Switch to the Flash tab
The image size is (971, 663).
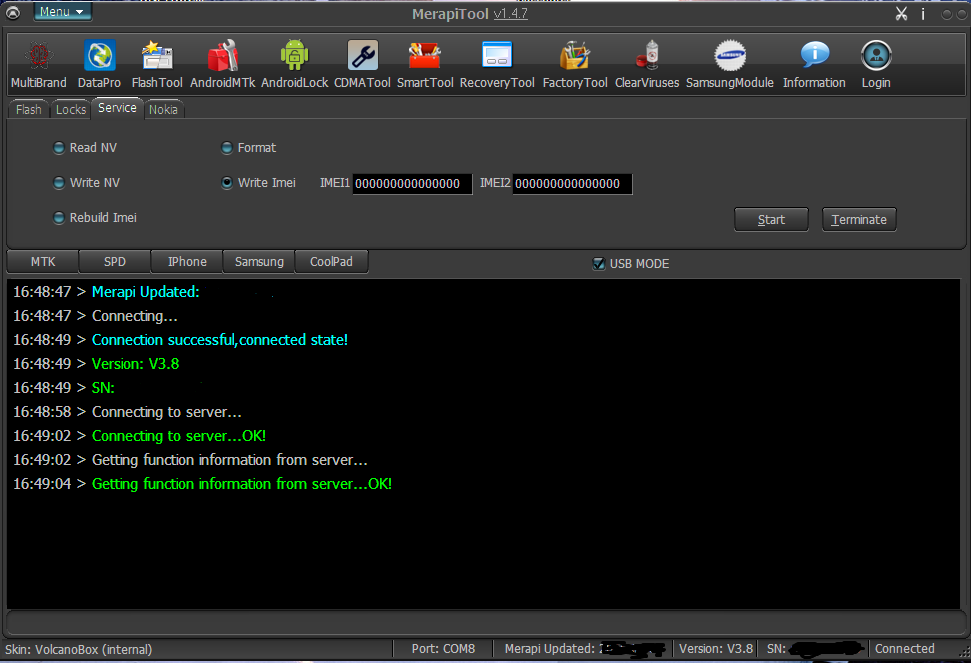coord(28,110)
